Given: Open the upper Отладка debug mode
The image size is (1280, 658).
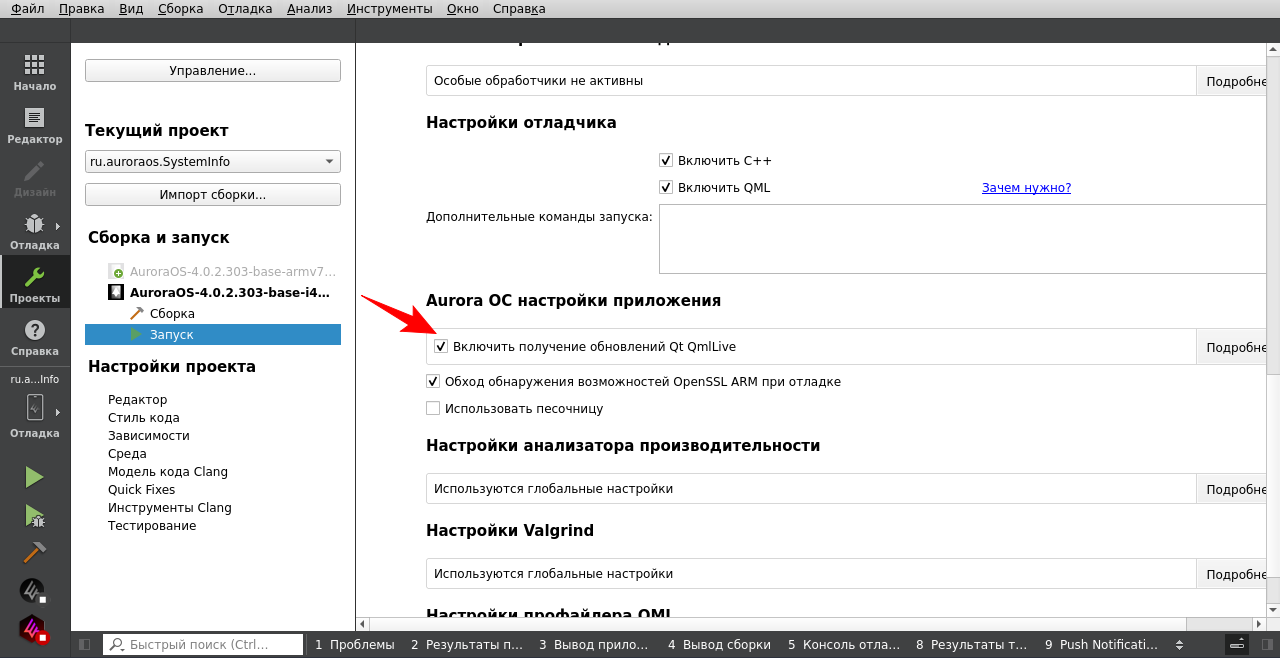Looking at the screenshot, I should [34, 231].
